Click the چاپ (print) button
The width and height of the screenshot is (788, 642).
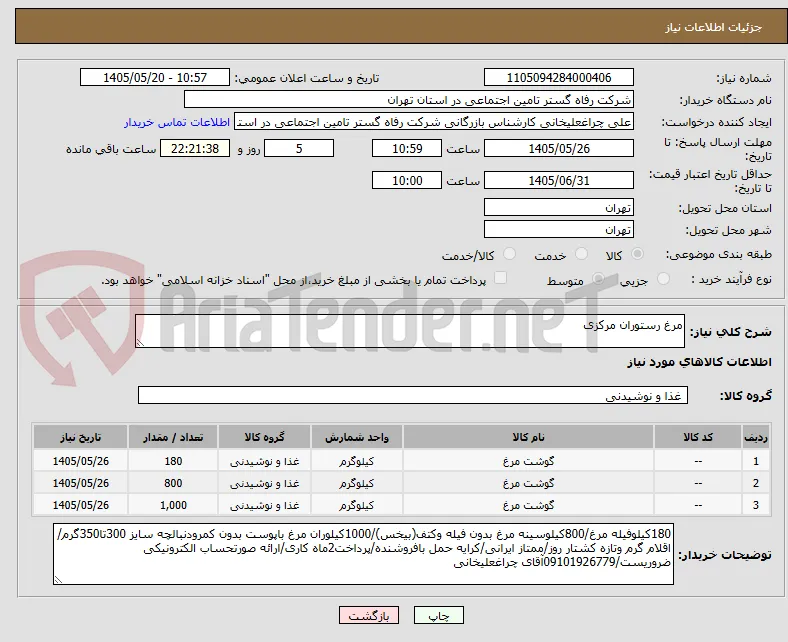(438, 615)
